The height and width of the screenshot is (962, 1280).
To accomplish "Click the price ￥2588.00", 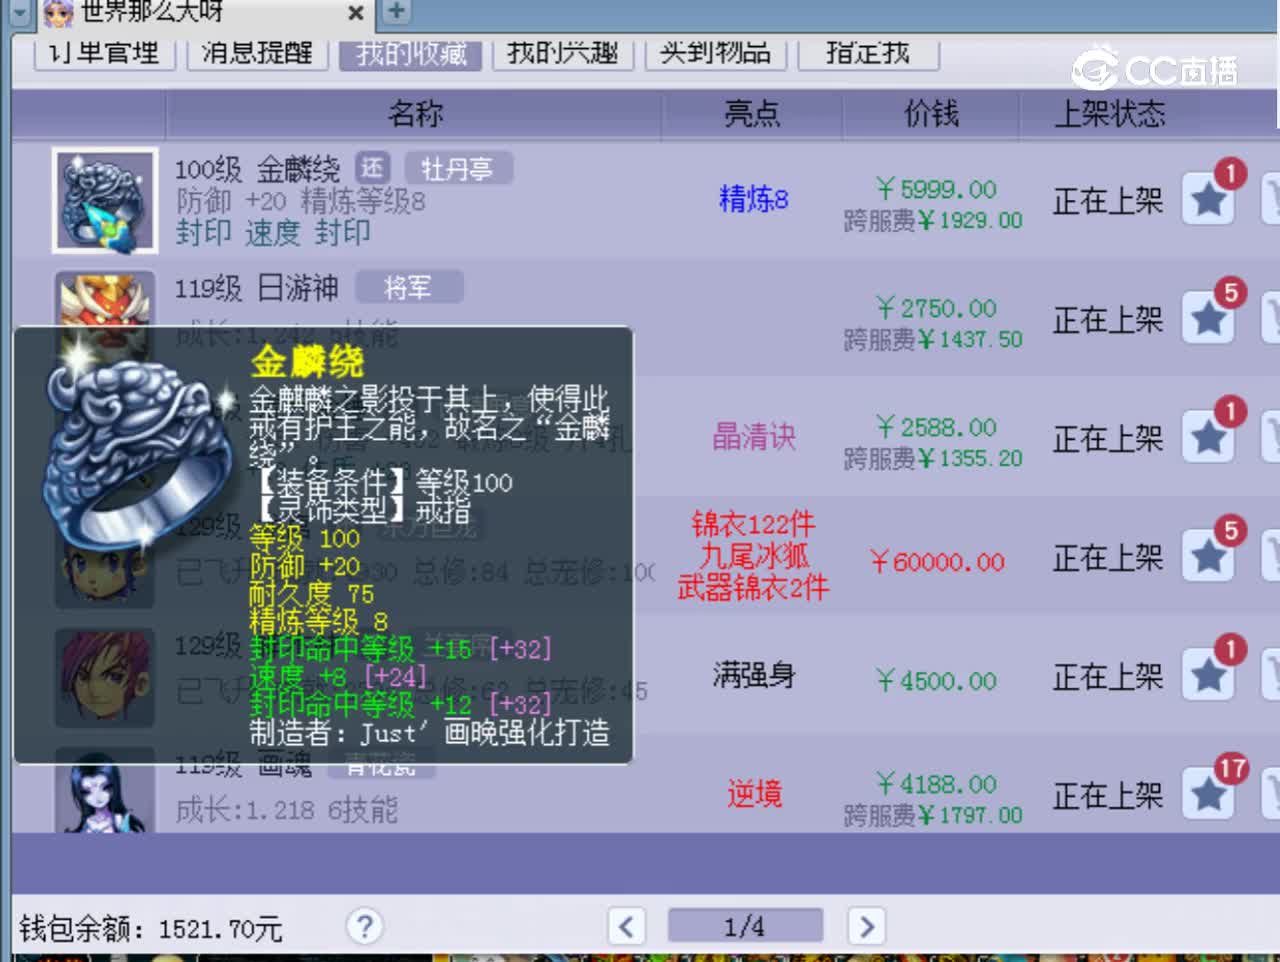I will tap(936, 427).
